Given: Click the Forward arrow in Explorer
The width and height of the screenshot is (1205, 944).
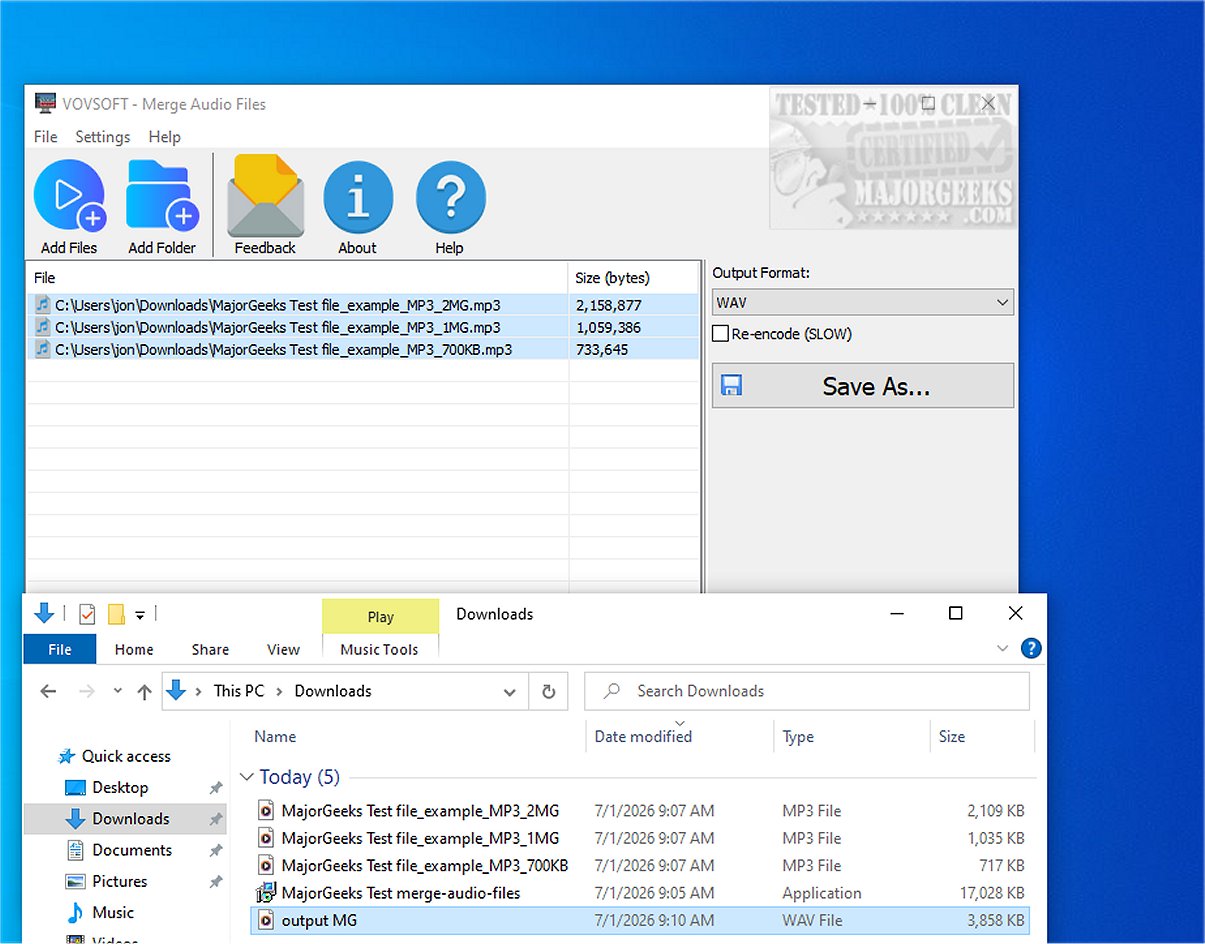Looking at the screenshot, I should click(x=87, y=691).
